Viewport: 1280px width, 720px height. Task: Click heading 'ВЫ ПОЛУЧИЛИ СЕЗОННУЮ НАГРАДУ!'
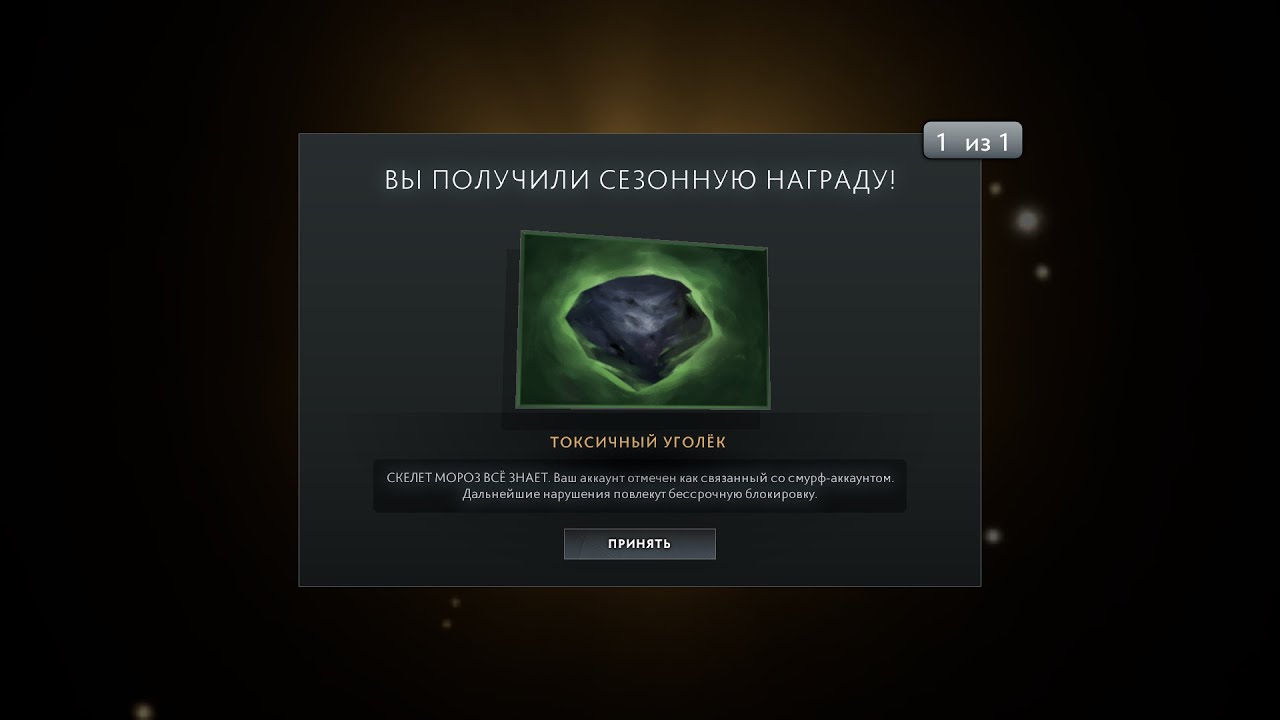(640, 181)
